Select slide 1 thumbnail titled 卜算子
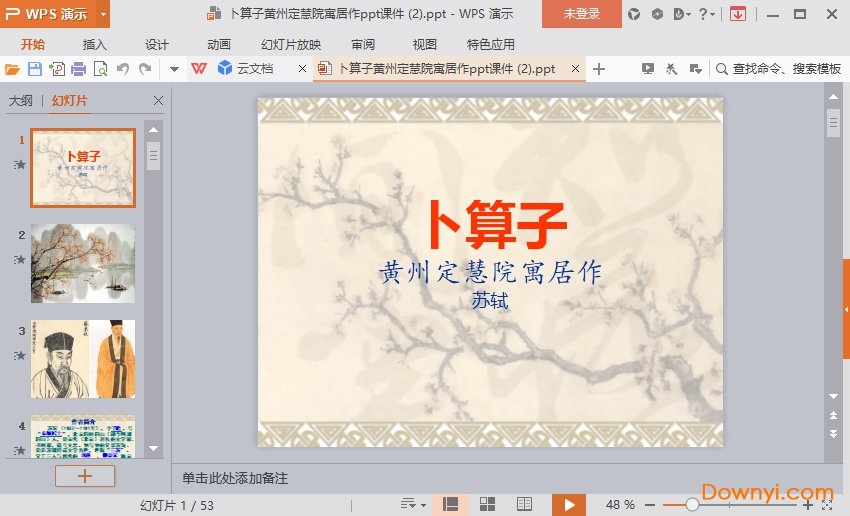The width and height of the screenshot is (850, 516). pyautogui.click(x=83, y=168)
